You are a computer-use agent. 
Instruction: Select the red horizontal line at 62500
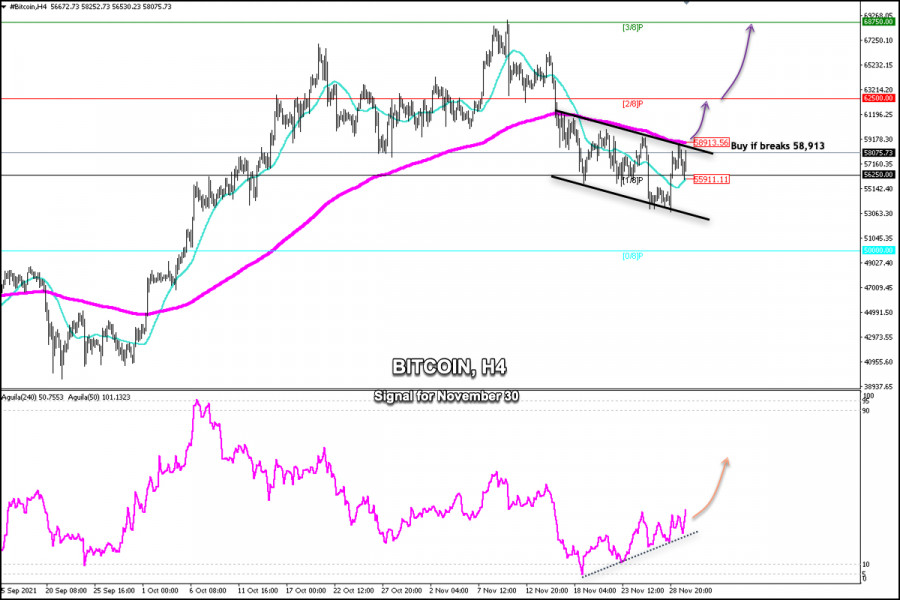430,98
